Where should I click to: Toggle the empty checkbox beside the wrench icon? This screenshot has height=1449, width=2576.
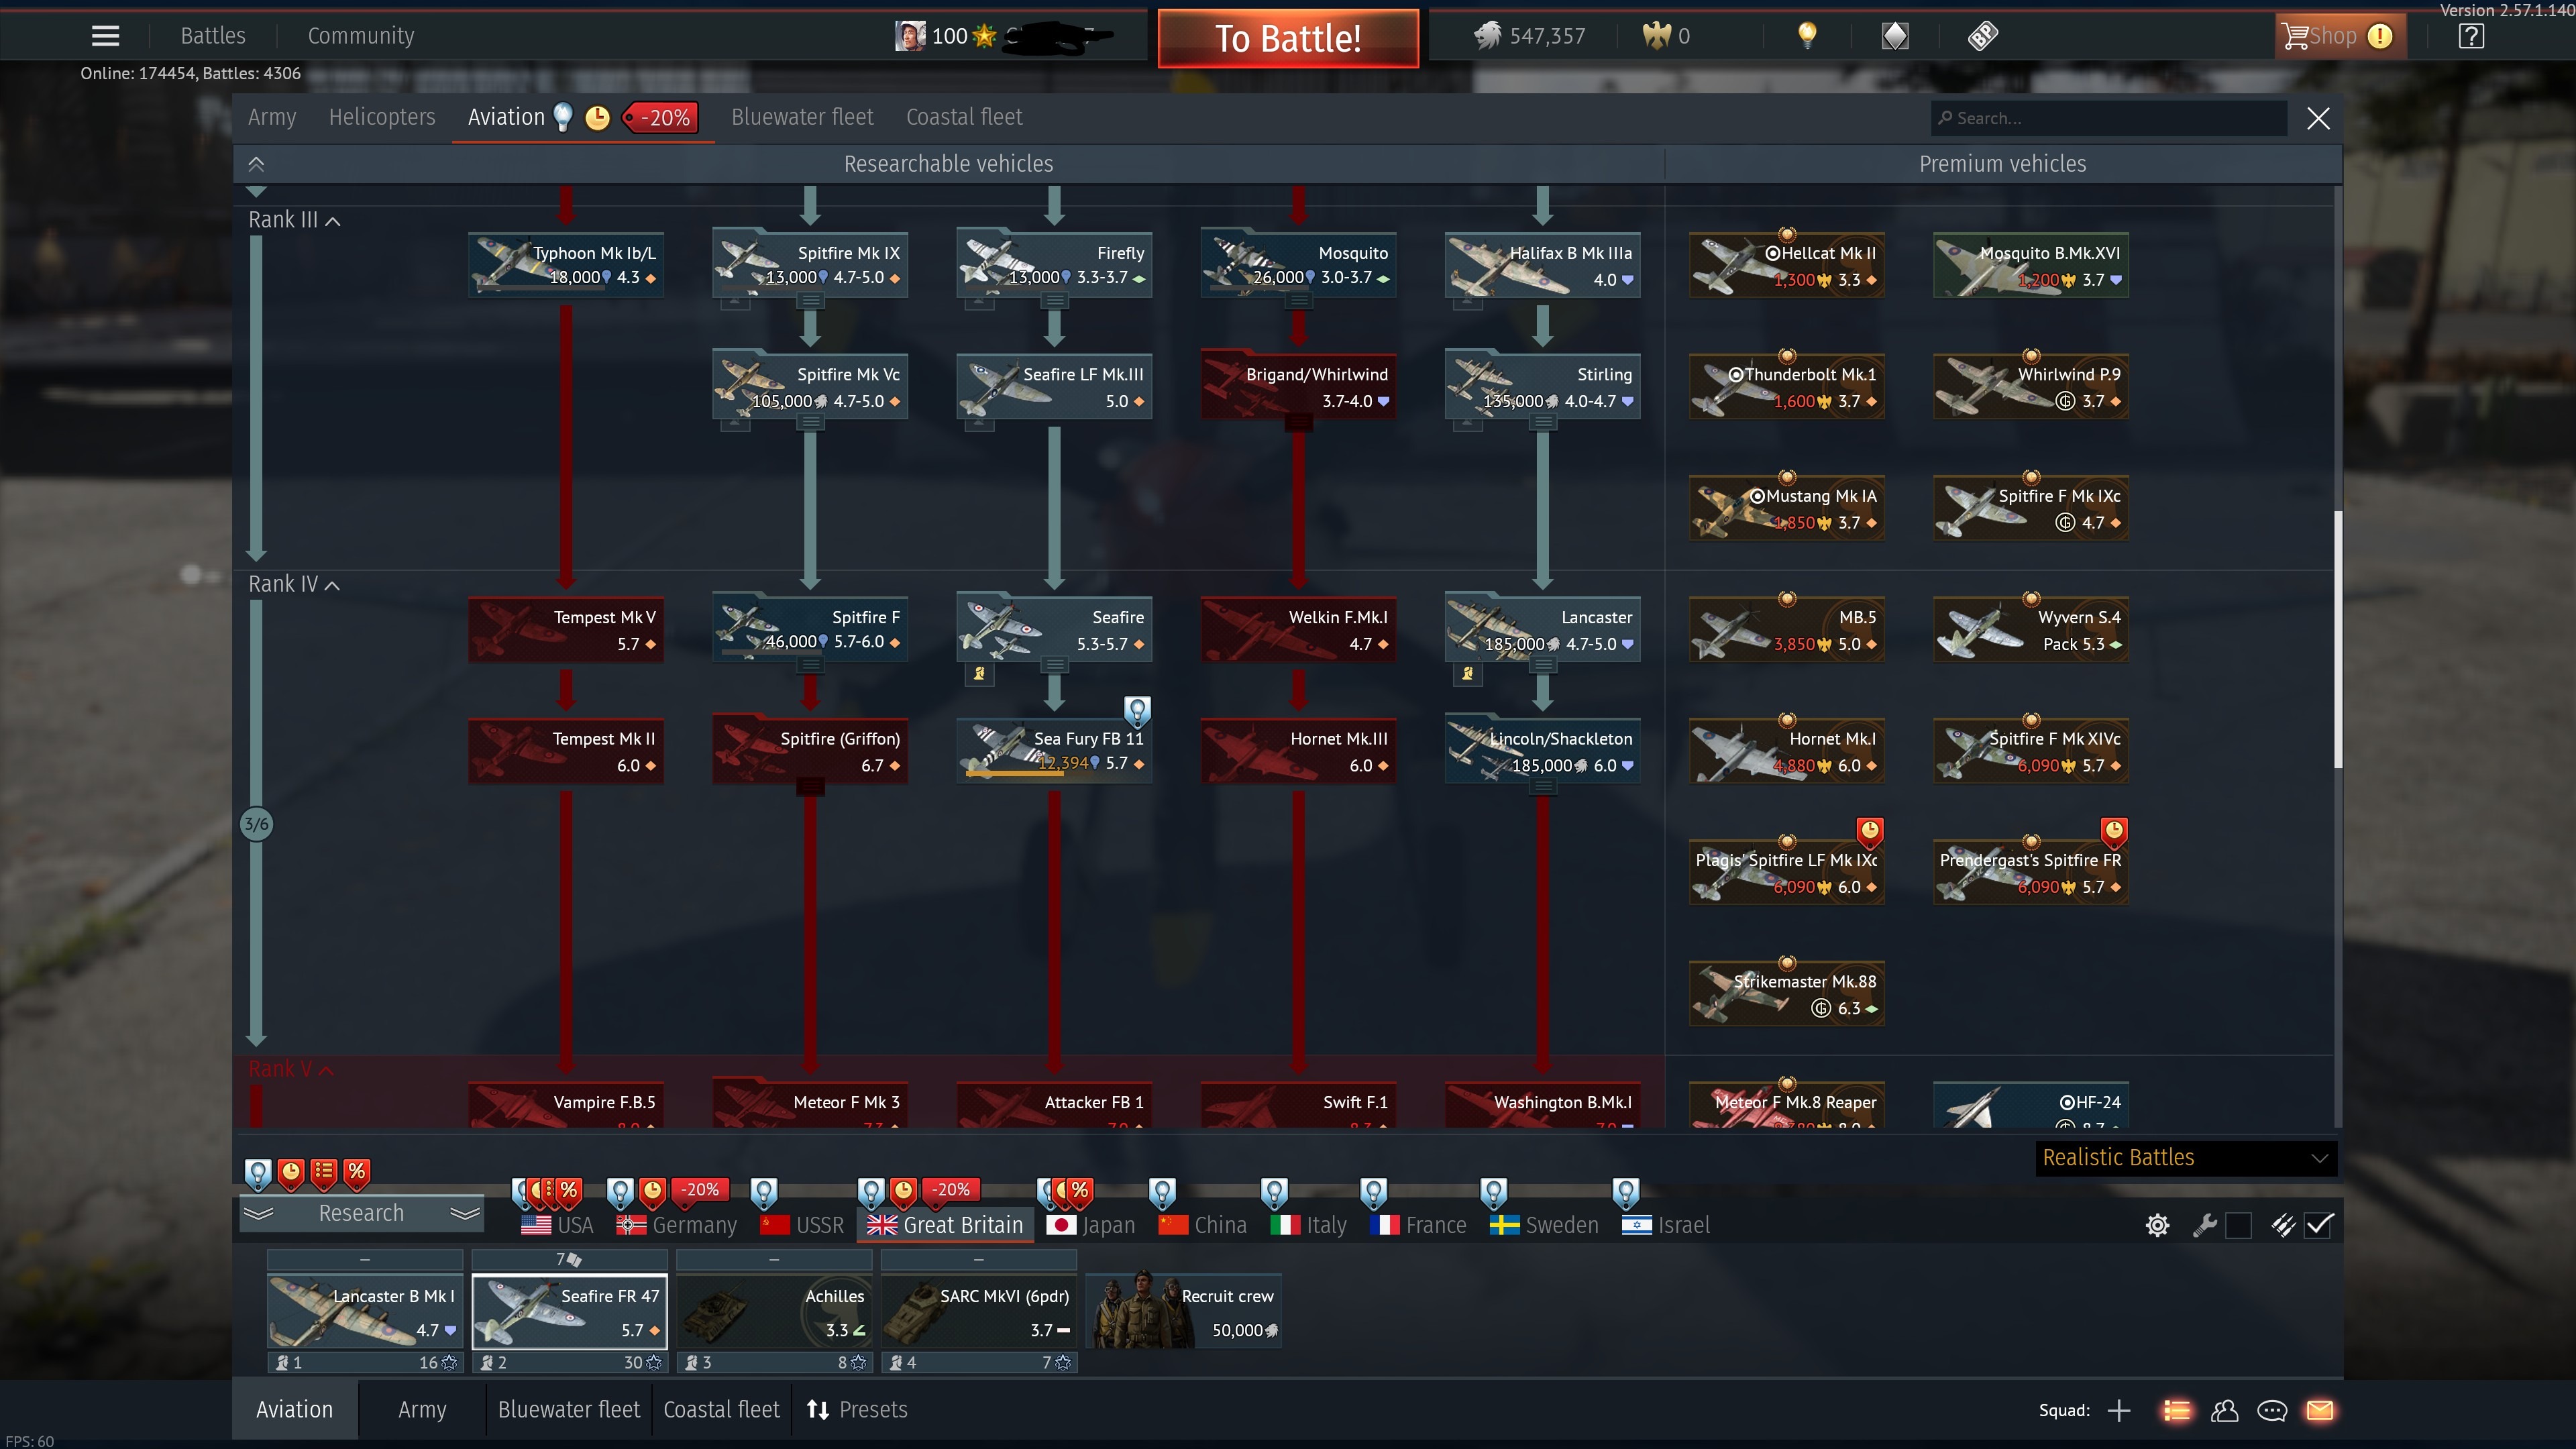coord(2239,1225)
